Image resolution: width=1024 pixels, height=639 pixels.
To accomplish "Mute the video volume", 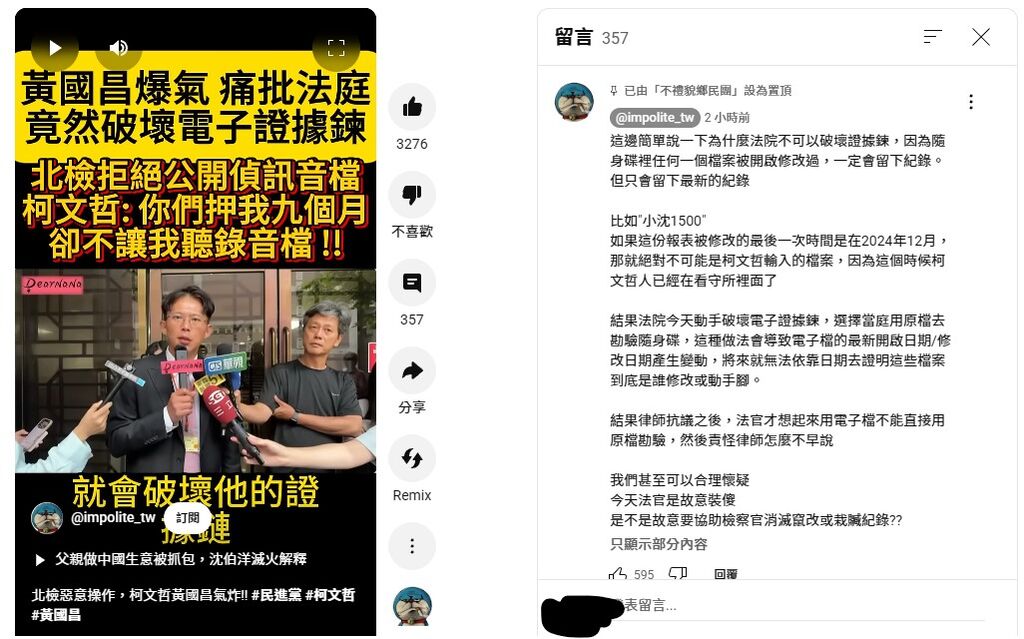I will pos(119,47).
